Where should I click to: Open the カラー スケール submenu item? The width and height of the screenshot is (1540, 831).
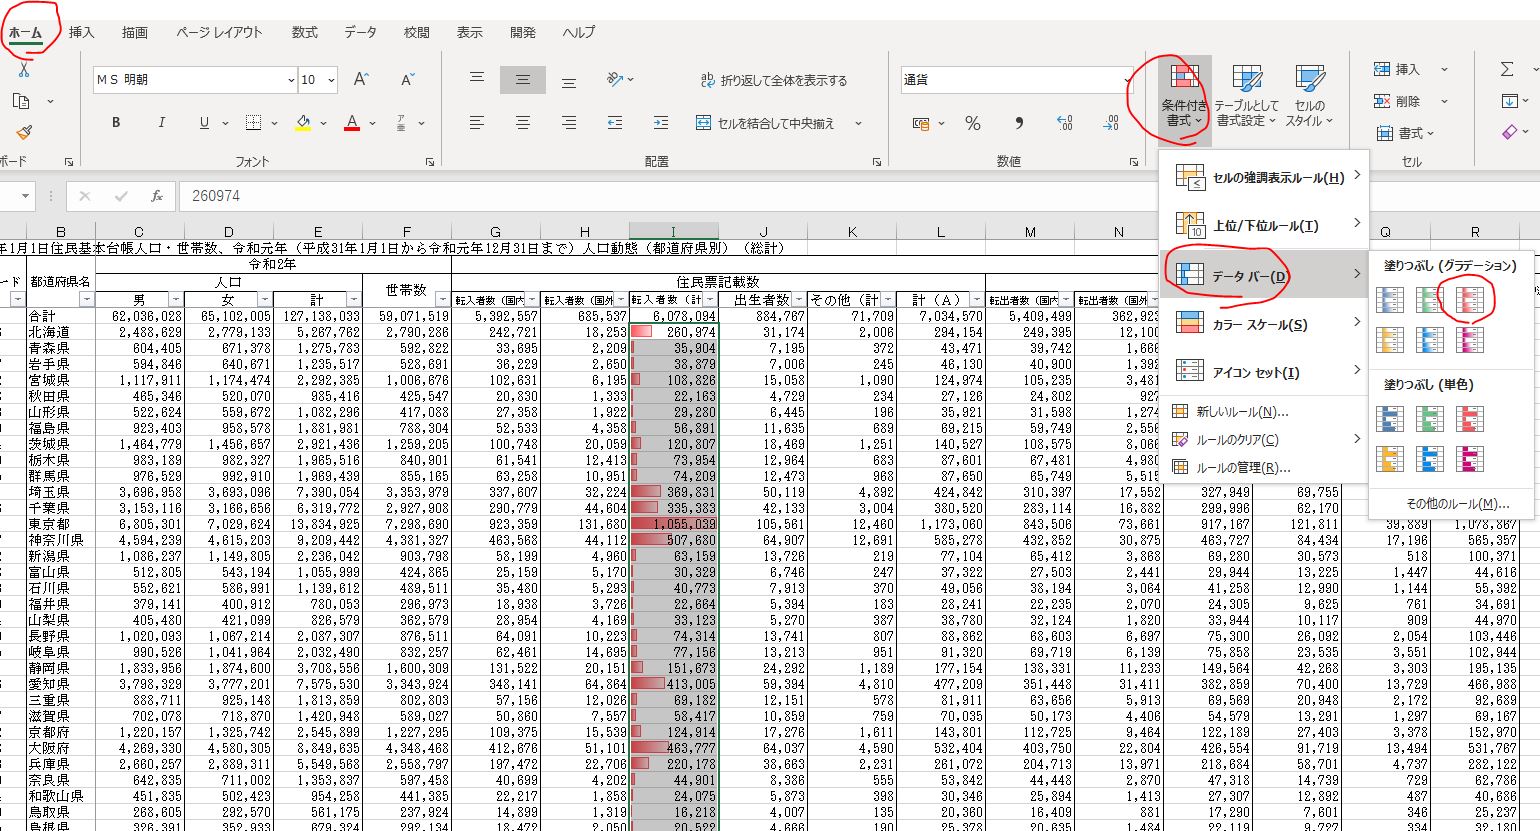1262,324
